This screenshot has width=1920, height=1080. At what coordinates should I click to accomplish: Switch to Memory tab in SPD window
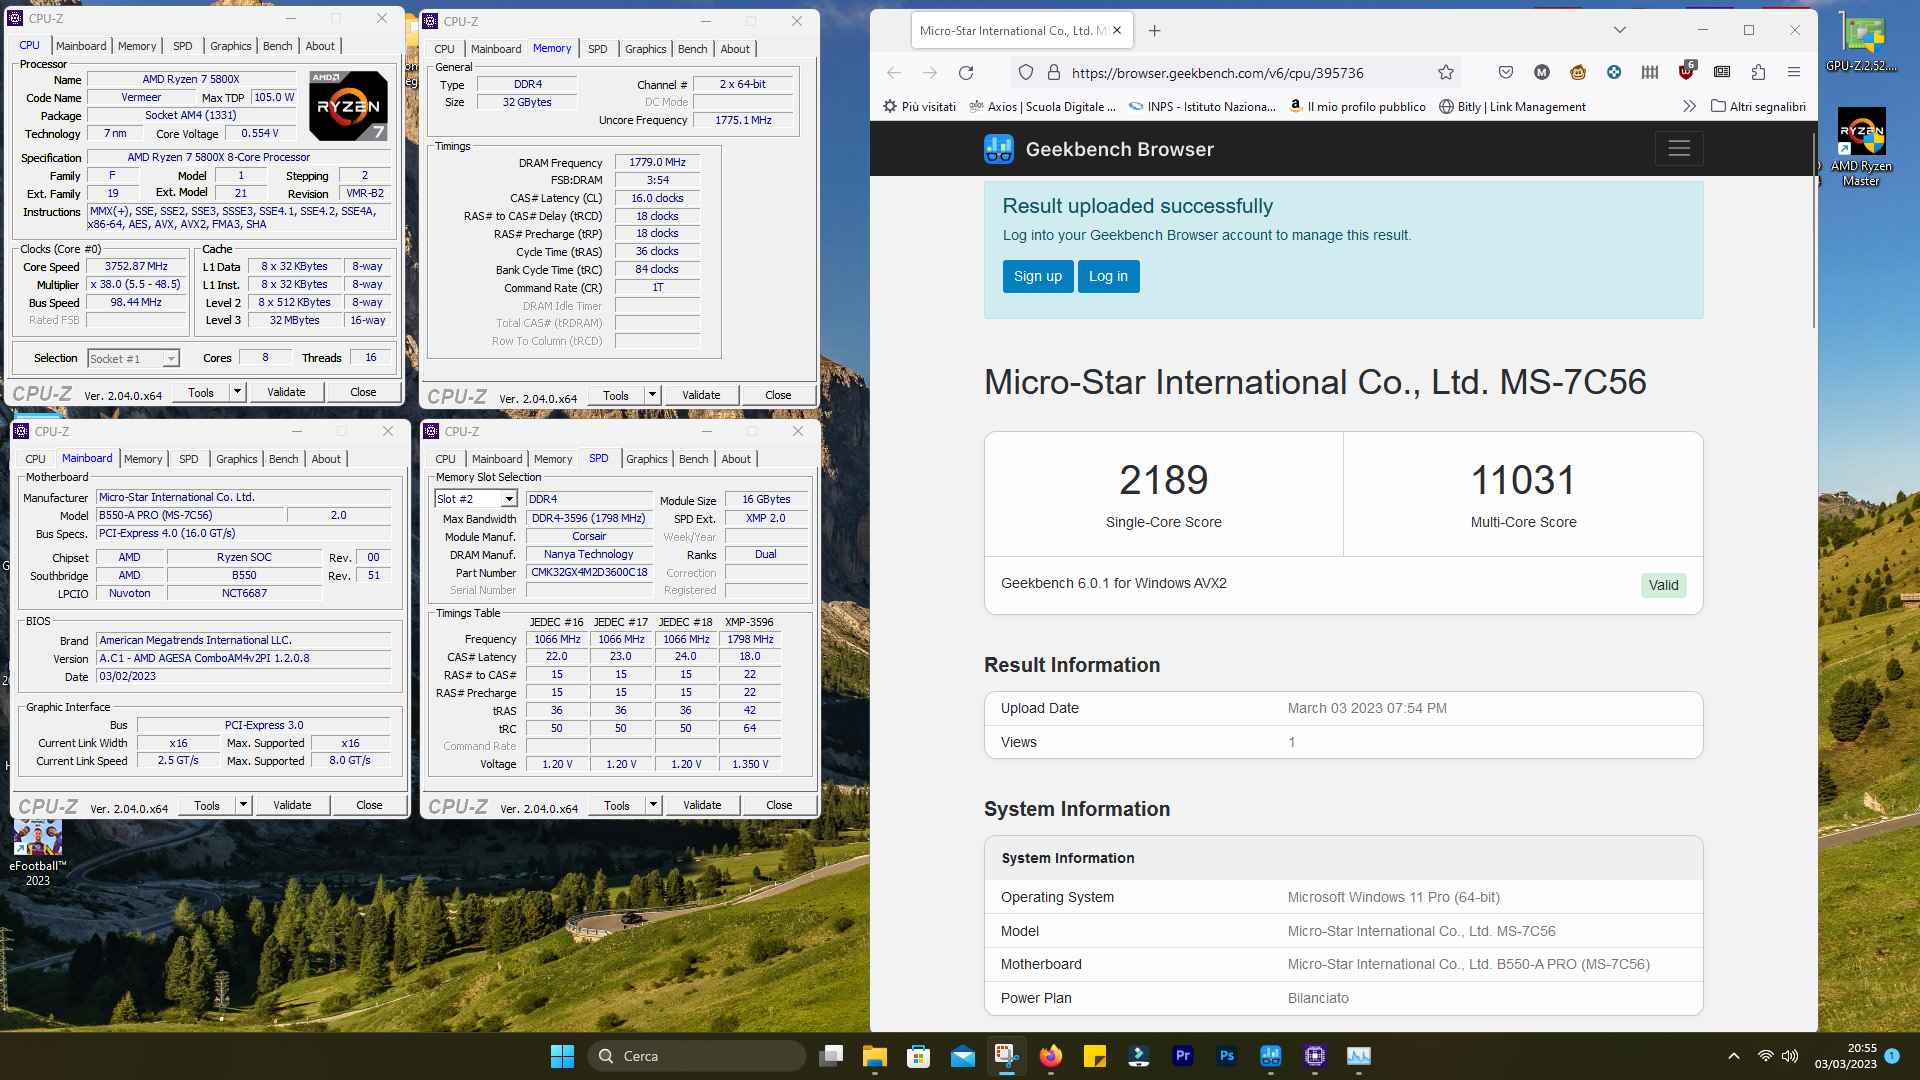tap(553, 459)
